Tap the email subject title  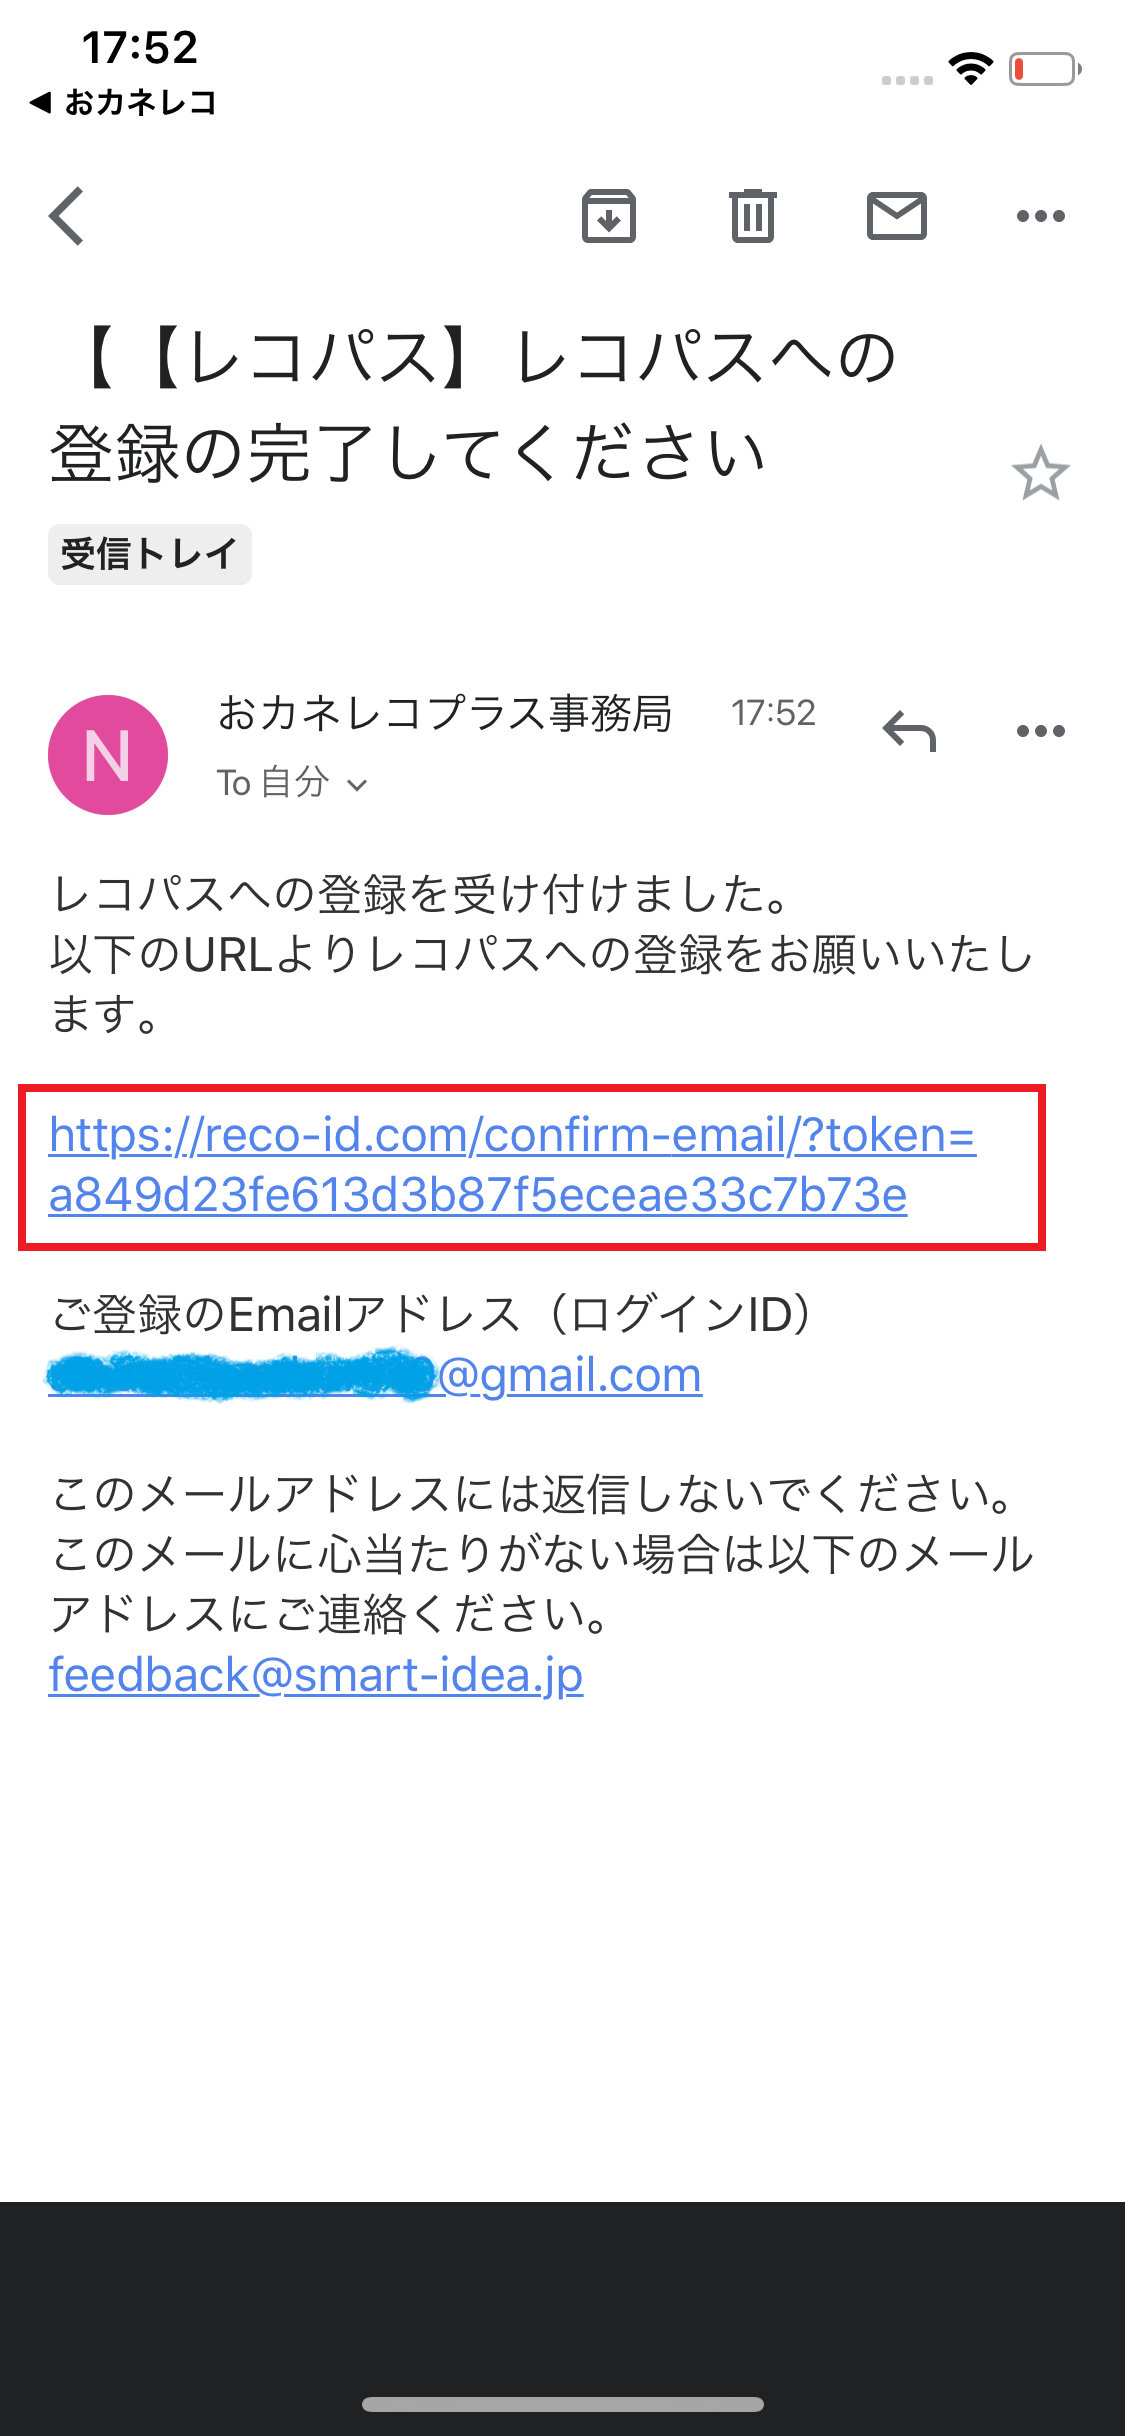475,405
